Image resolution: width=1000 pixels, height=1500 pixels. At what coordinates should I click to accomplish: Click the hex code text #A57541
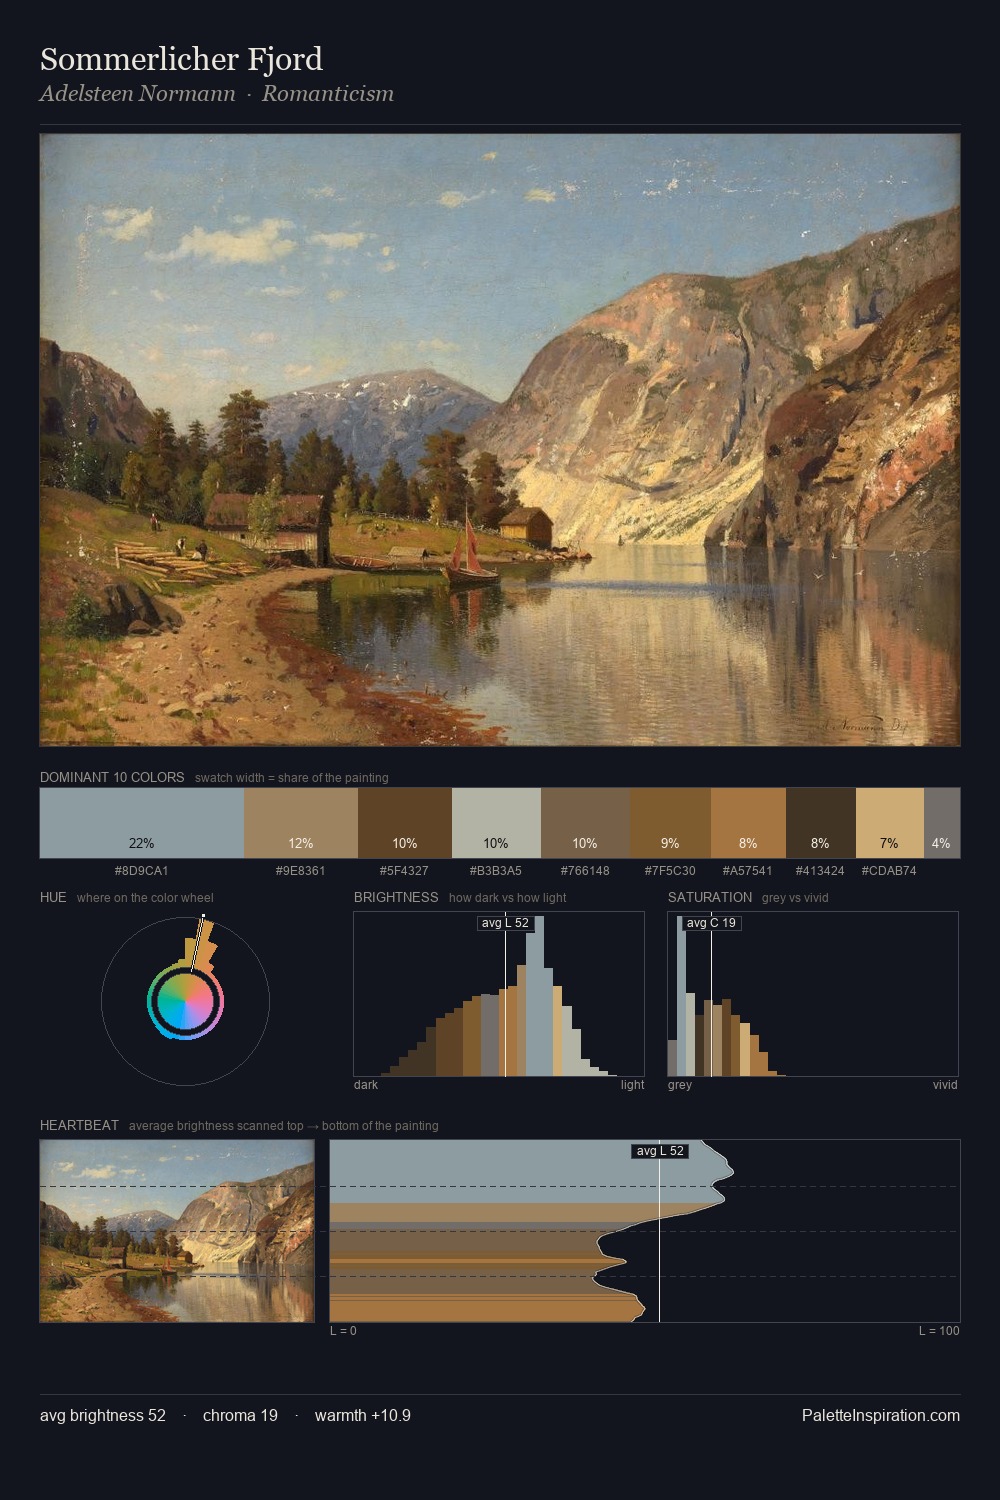pos(748,871)
